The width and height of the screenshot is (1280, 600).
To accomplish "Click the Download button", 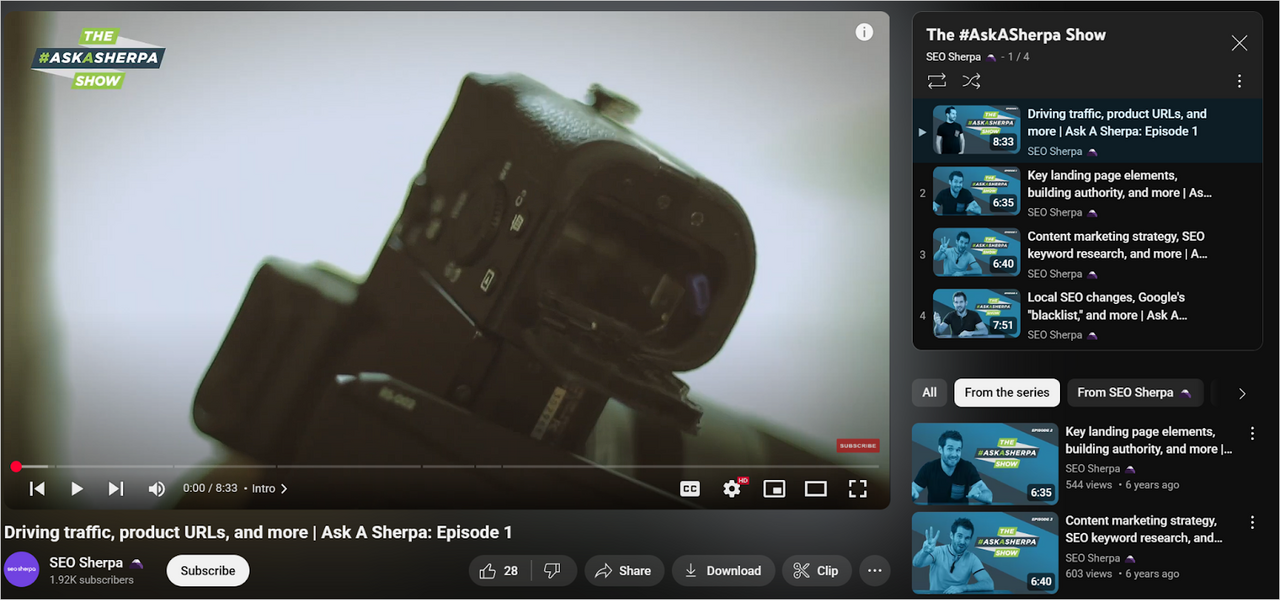I will point(722,571).
